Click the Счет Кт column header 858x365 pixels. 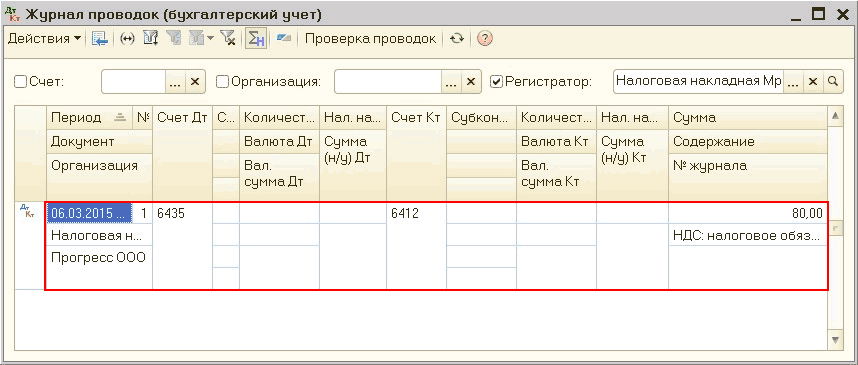coord(416,153)
